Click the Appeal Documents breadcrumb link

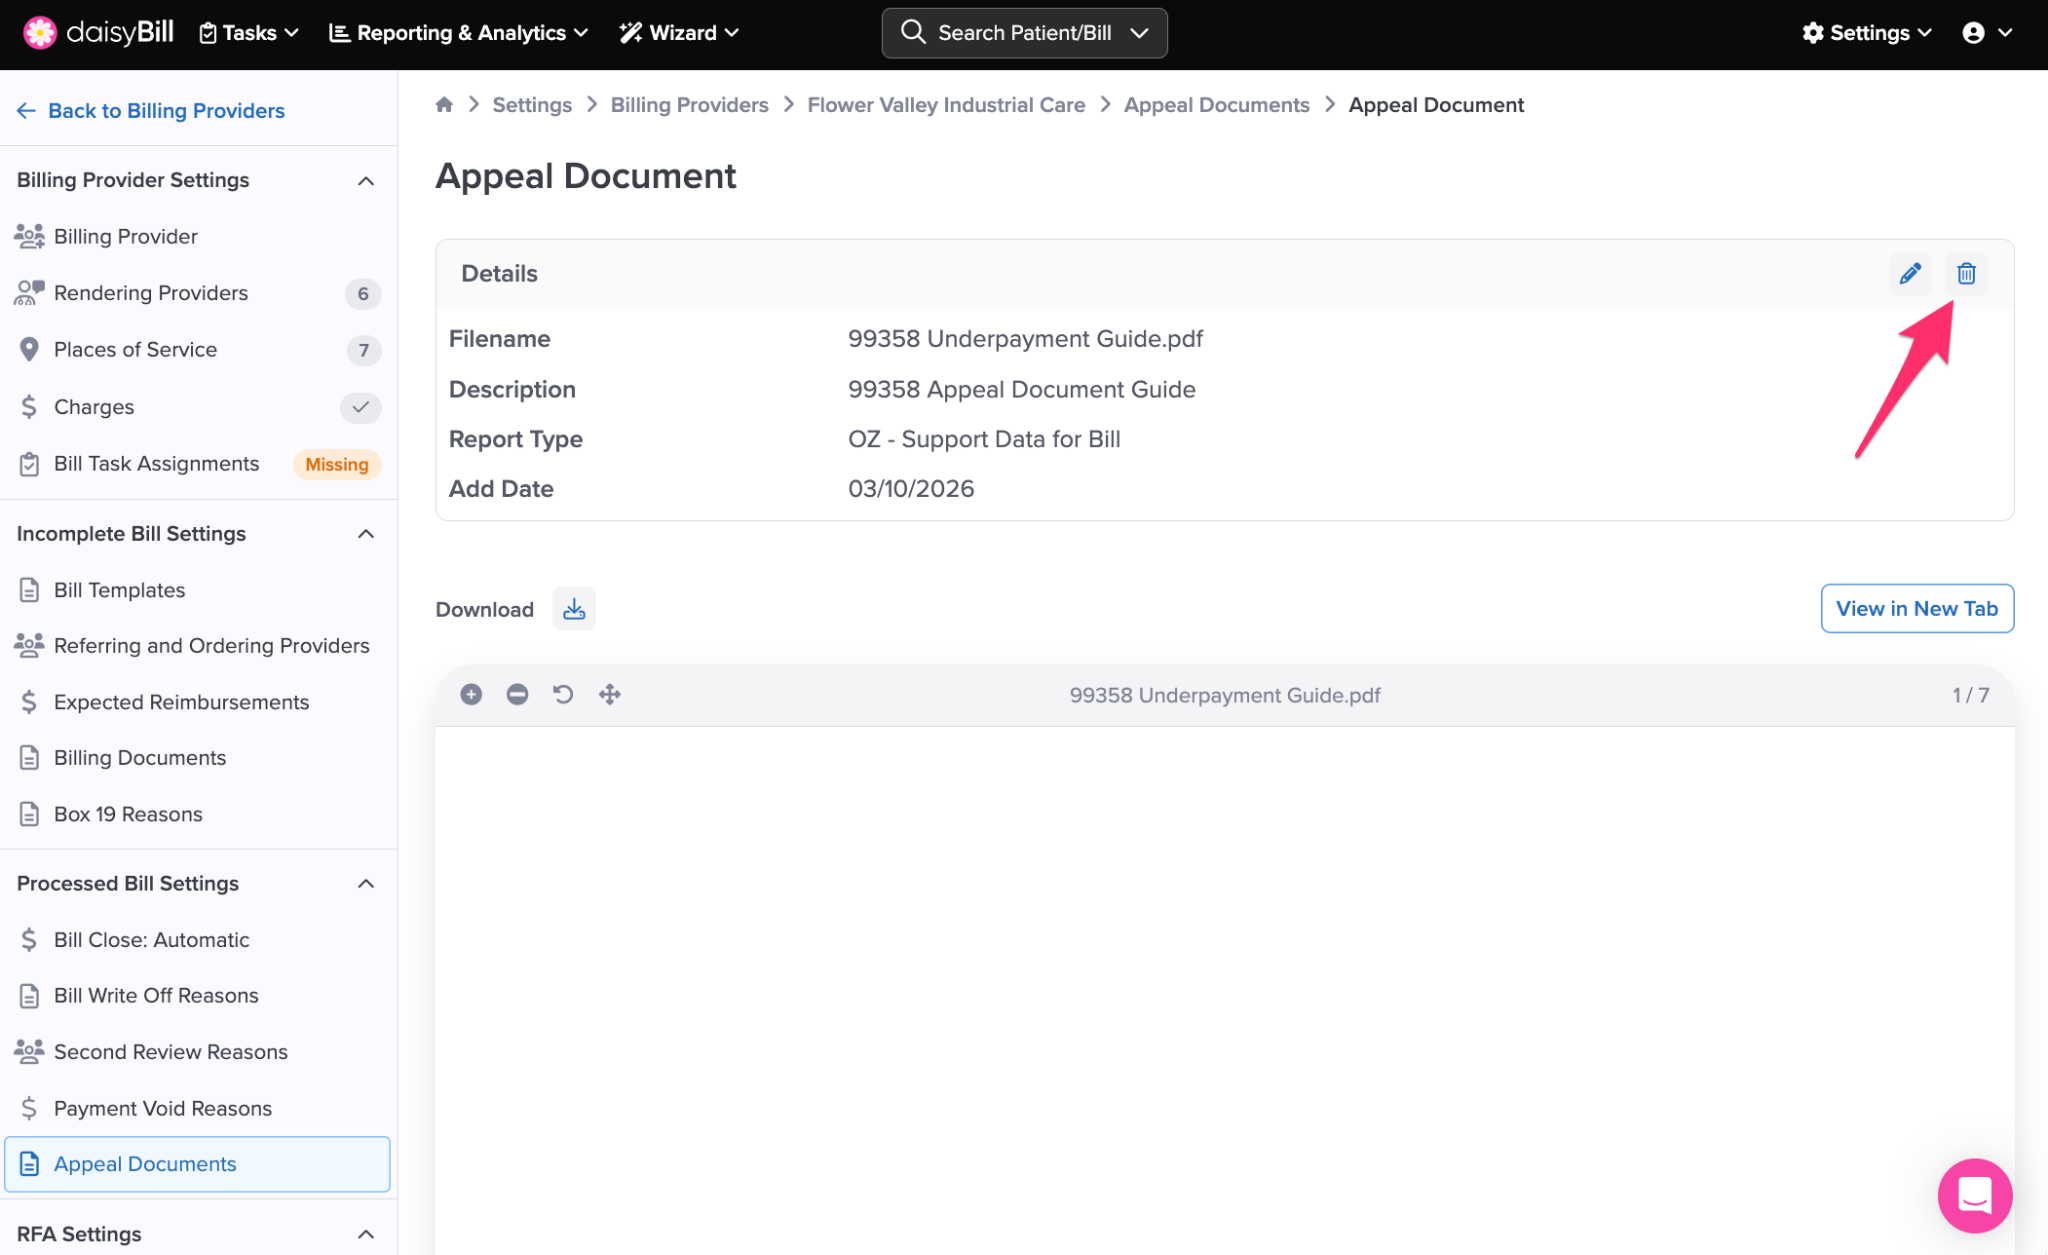[x=1216, y=105]
